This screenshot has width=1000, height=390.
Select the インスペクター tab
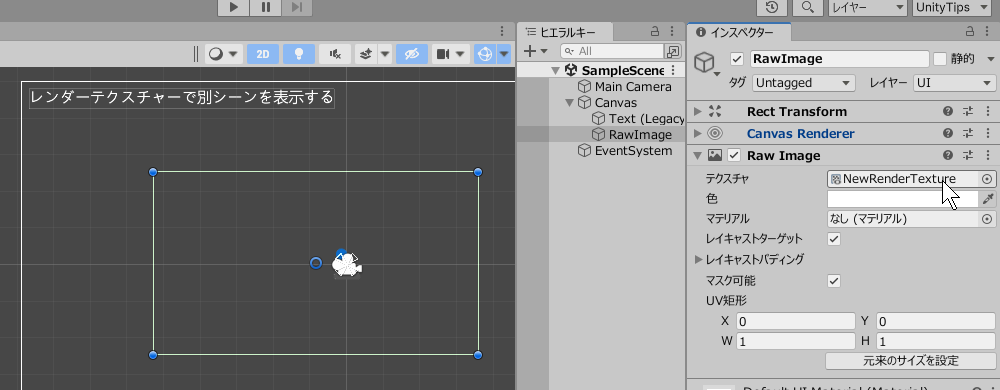click(739, 32)
